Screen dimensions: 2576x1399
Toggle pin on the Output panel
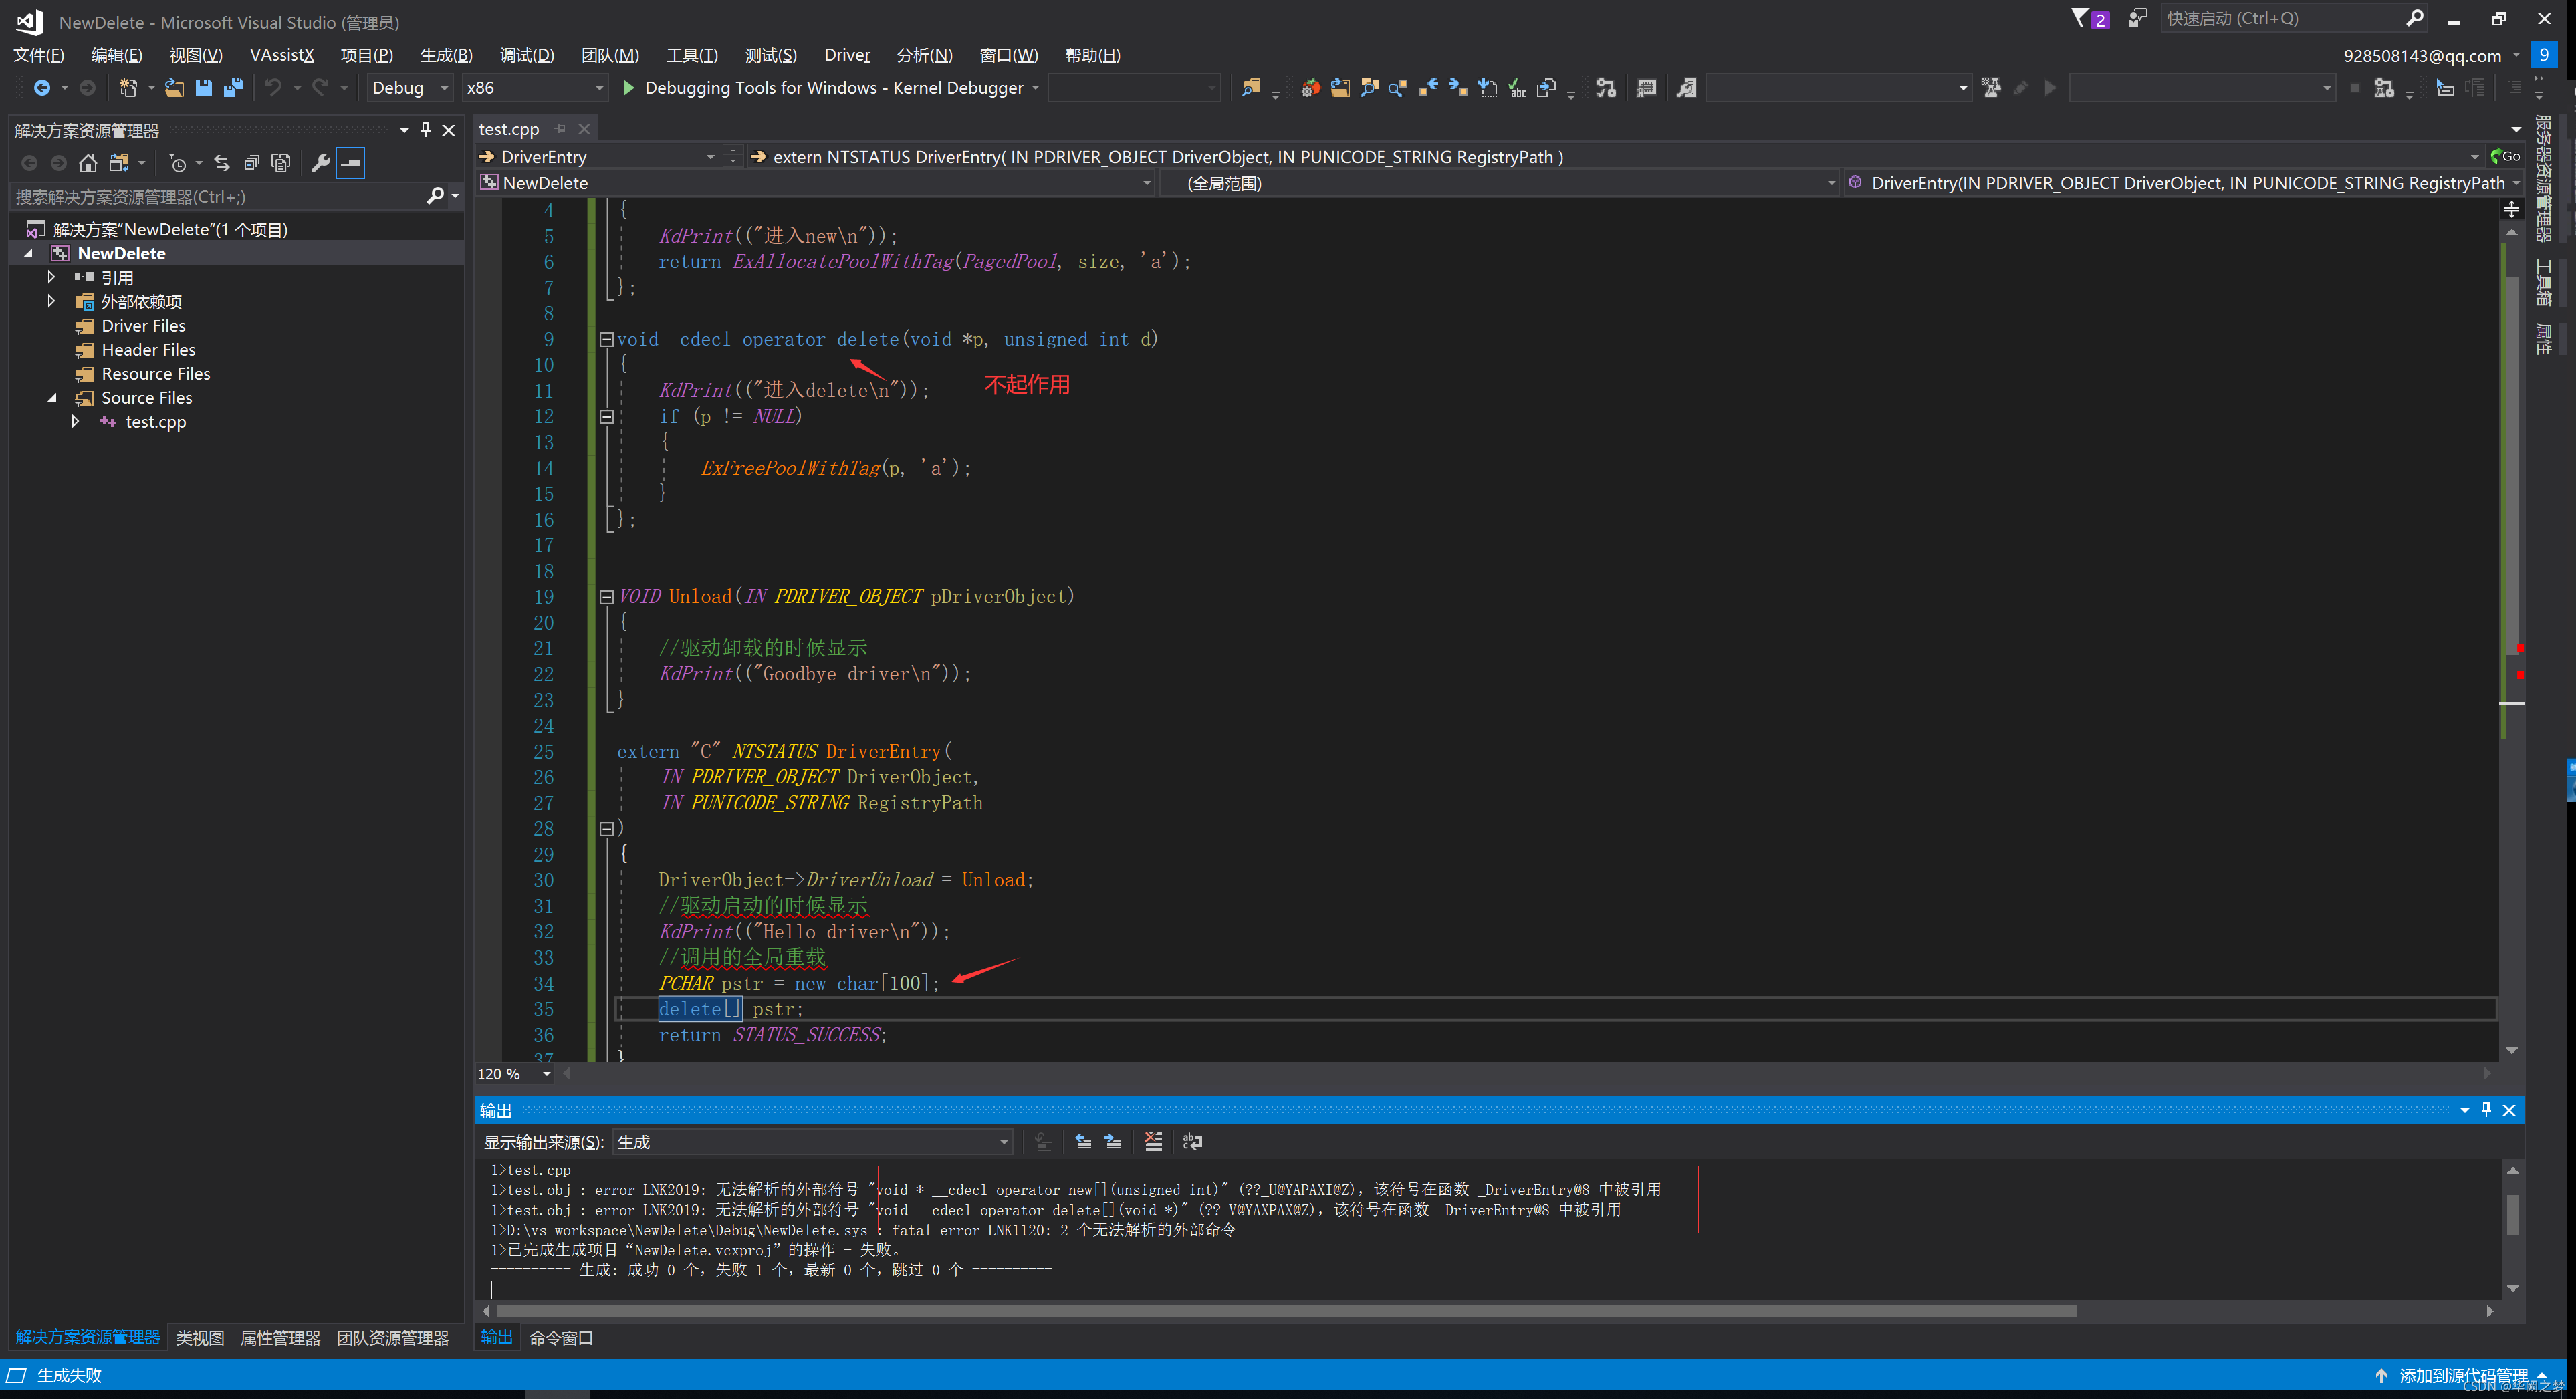pyautogui.click(x=2486, y=1110)
